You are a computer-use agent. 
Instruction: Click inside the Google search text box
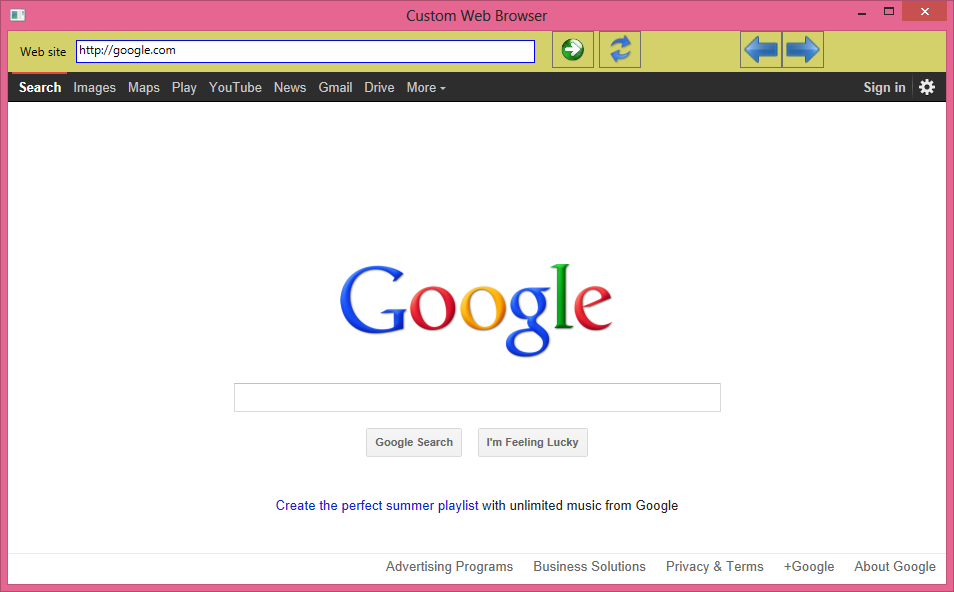[x=477, y=397]
